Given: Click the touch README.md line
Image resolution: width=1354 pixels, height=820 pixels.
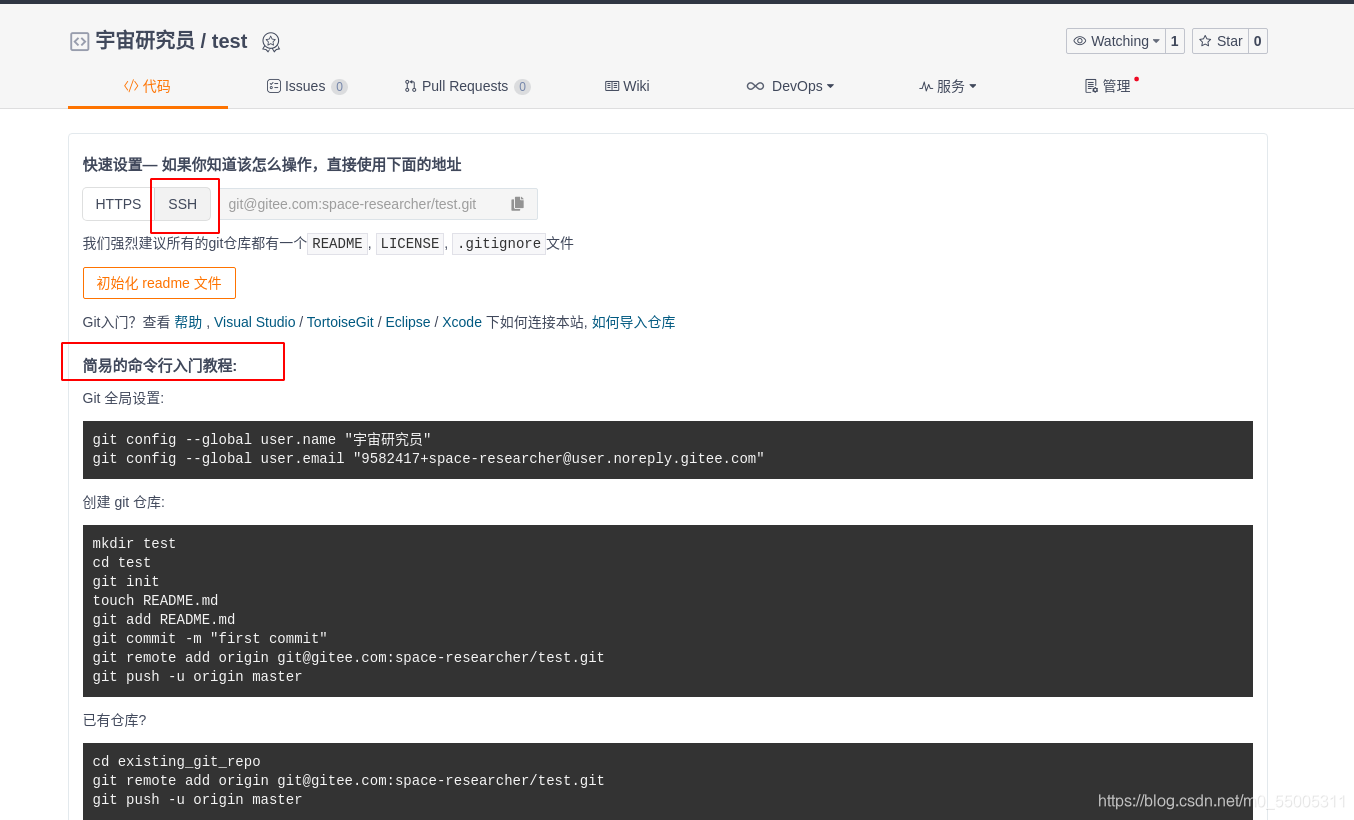Looking at the screenshot, I should (x=155, y=601).
